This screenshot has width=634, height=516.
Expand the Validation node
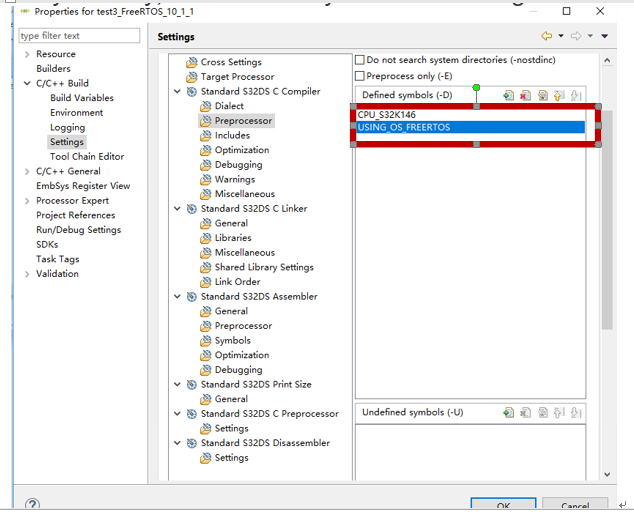27,274
